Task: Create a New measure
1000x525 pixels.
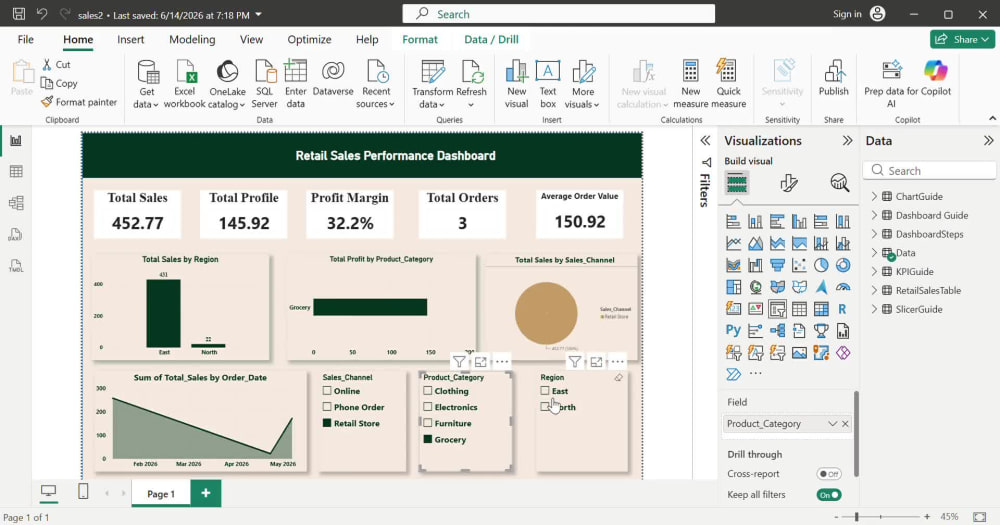Action: point(690,84)
